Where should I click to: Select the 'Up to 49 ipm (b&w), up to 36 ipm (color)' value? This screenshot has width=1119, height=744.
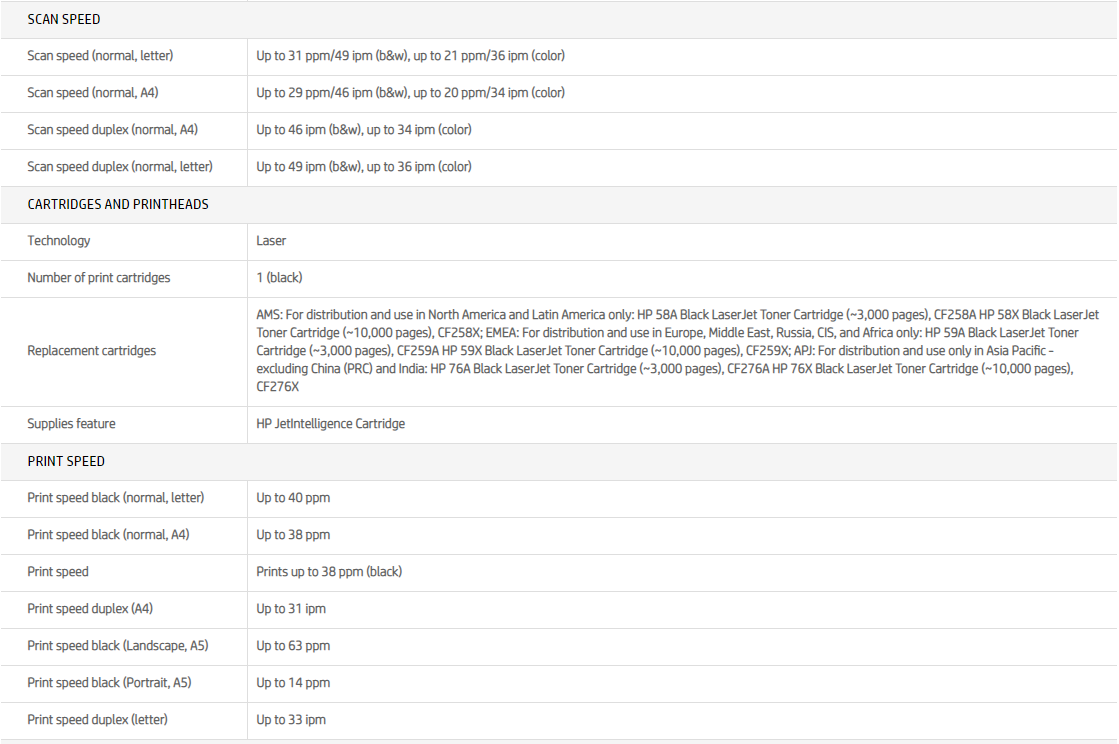pyautogui.click(x=364, y=167)
